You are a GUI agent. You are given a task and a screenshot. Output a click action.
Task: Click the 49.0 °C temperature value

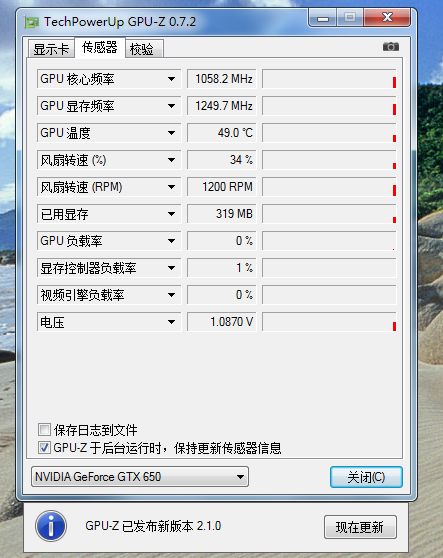(x=222, y=133)
